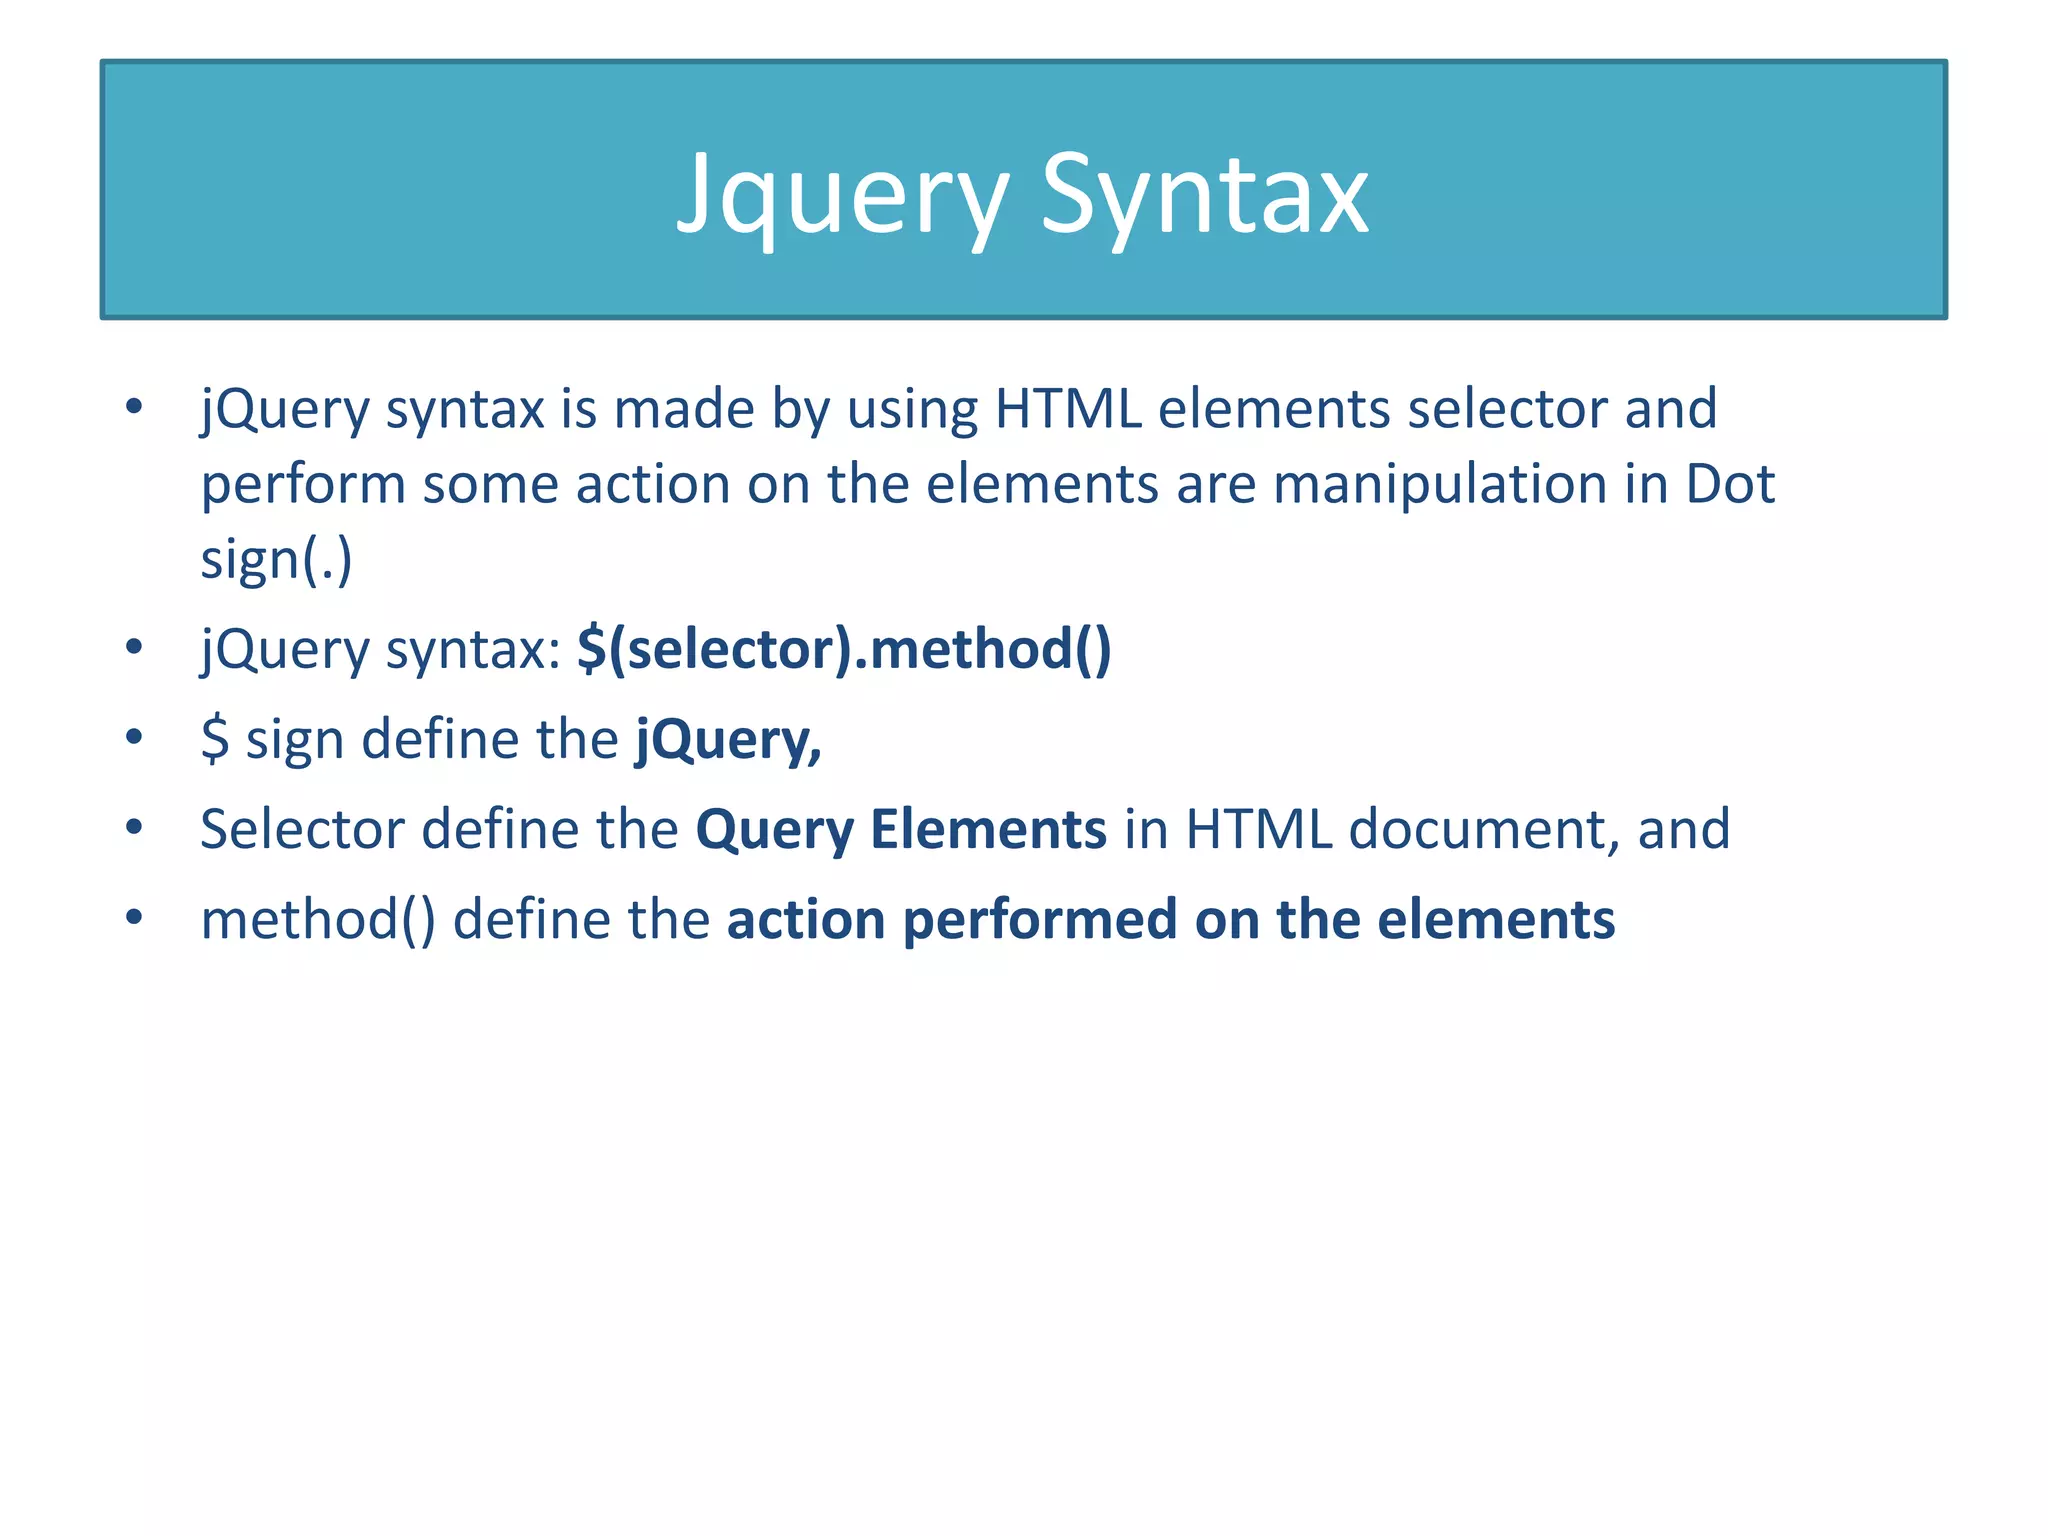Click the bold "$(selector).method()" text
The width and height of the screenshot is (2048, 1536).
pos(844,650)
